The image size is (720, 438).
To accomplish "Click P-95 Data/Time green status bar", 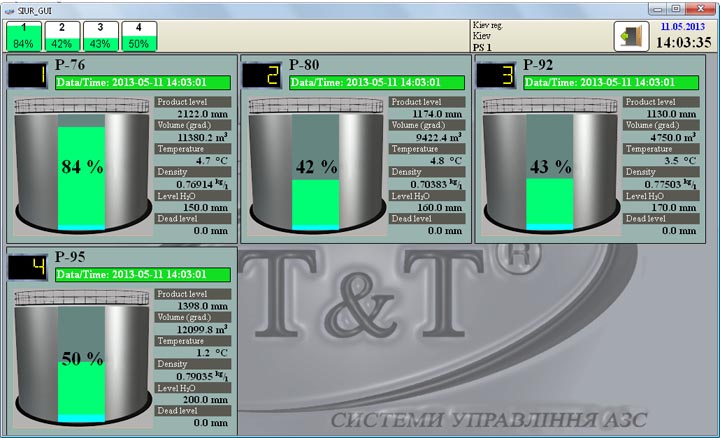I will 143,275.
